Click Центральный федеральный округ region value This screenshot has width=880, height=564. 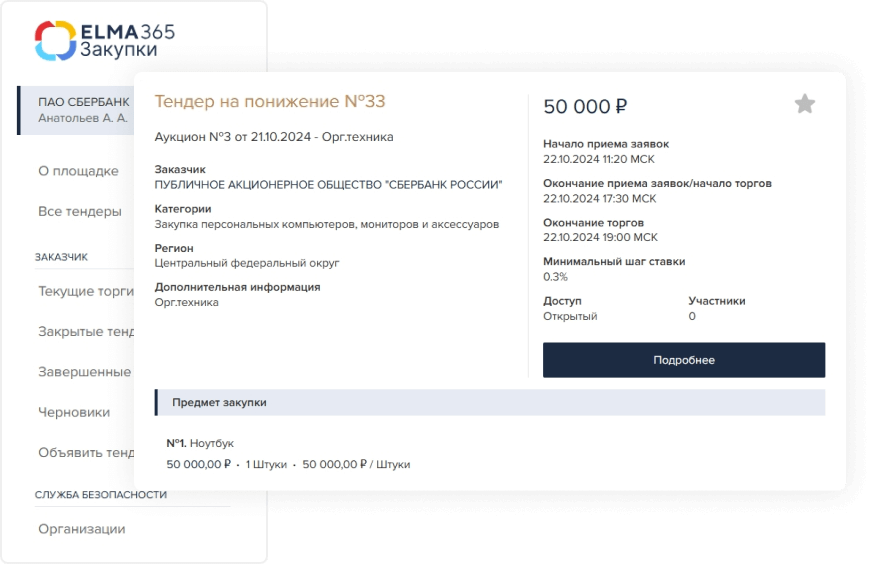[247, 263]
